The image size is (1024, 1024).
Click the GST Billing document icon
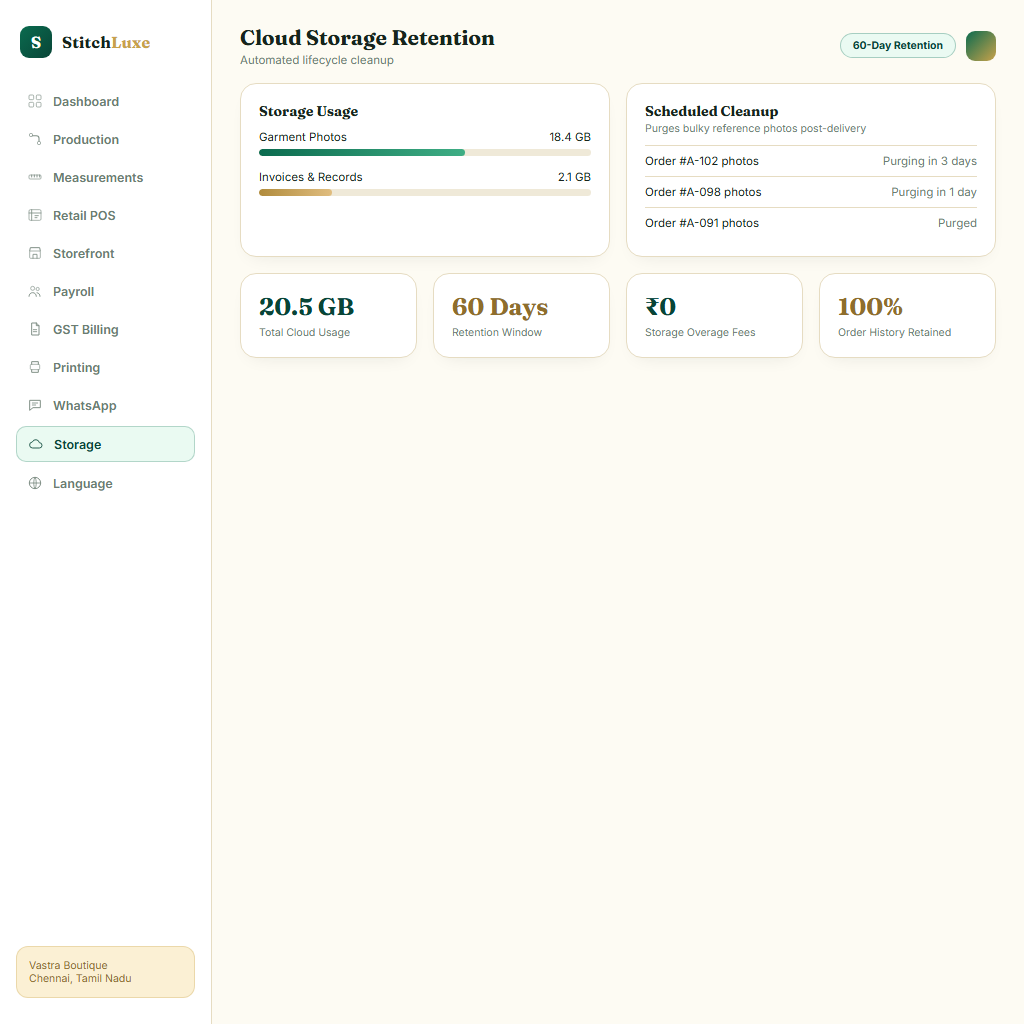35,329
